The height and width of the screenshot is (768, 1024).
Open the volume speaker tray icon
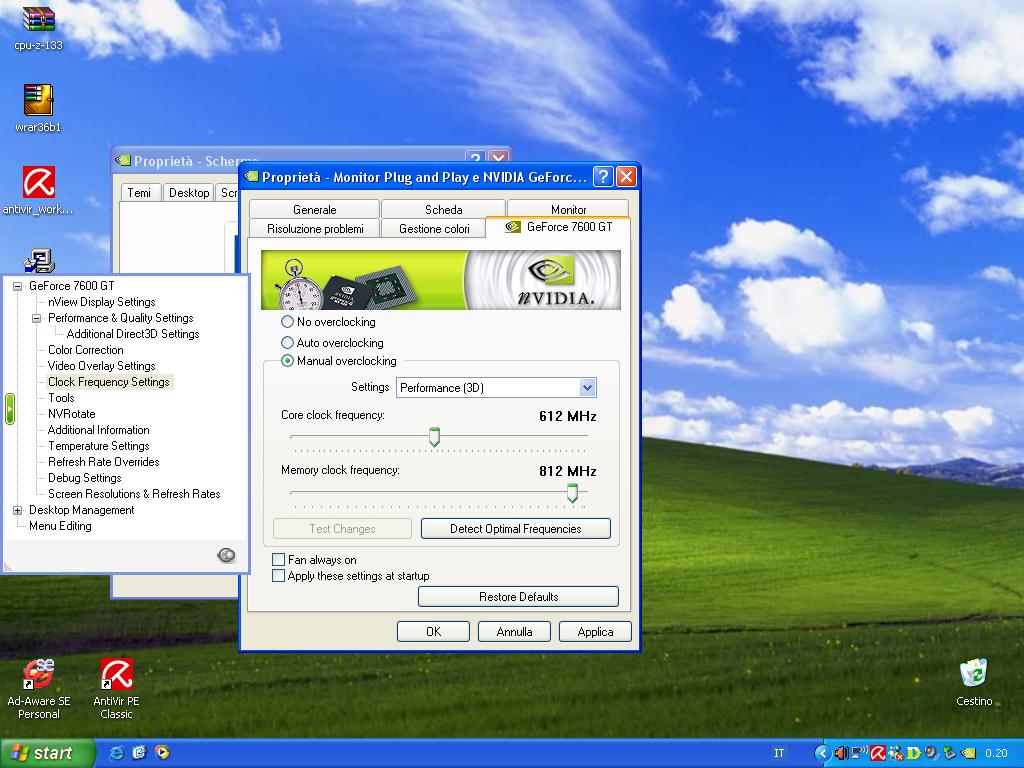click(x=841, y=754)
